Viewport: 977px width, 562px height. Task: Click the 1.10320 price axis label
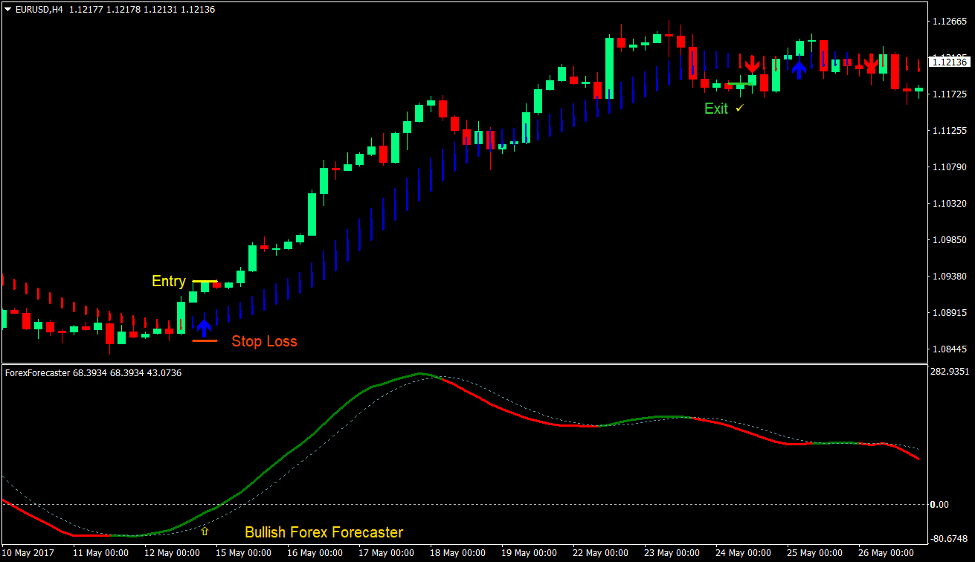tap(950, 204)
